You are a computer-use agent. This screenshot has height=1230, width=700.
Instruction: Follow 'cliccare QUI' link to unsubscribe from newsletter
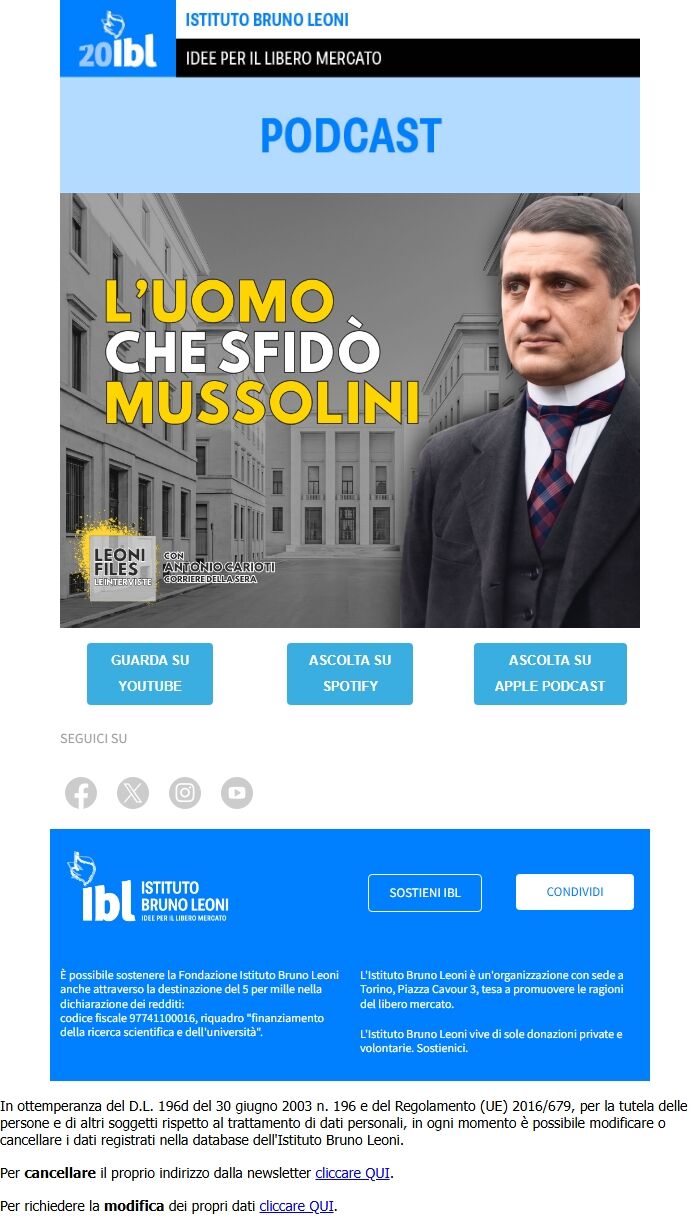pyautogui.click(x=353, y=1173)
